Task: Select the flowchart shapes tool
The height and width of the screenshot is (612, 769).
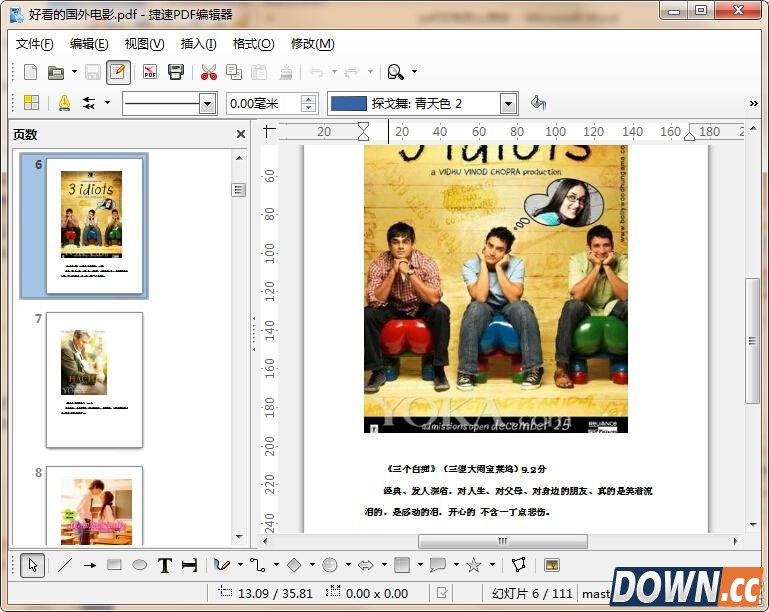Action: pyautogui.click(x=402, y=565)
